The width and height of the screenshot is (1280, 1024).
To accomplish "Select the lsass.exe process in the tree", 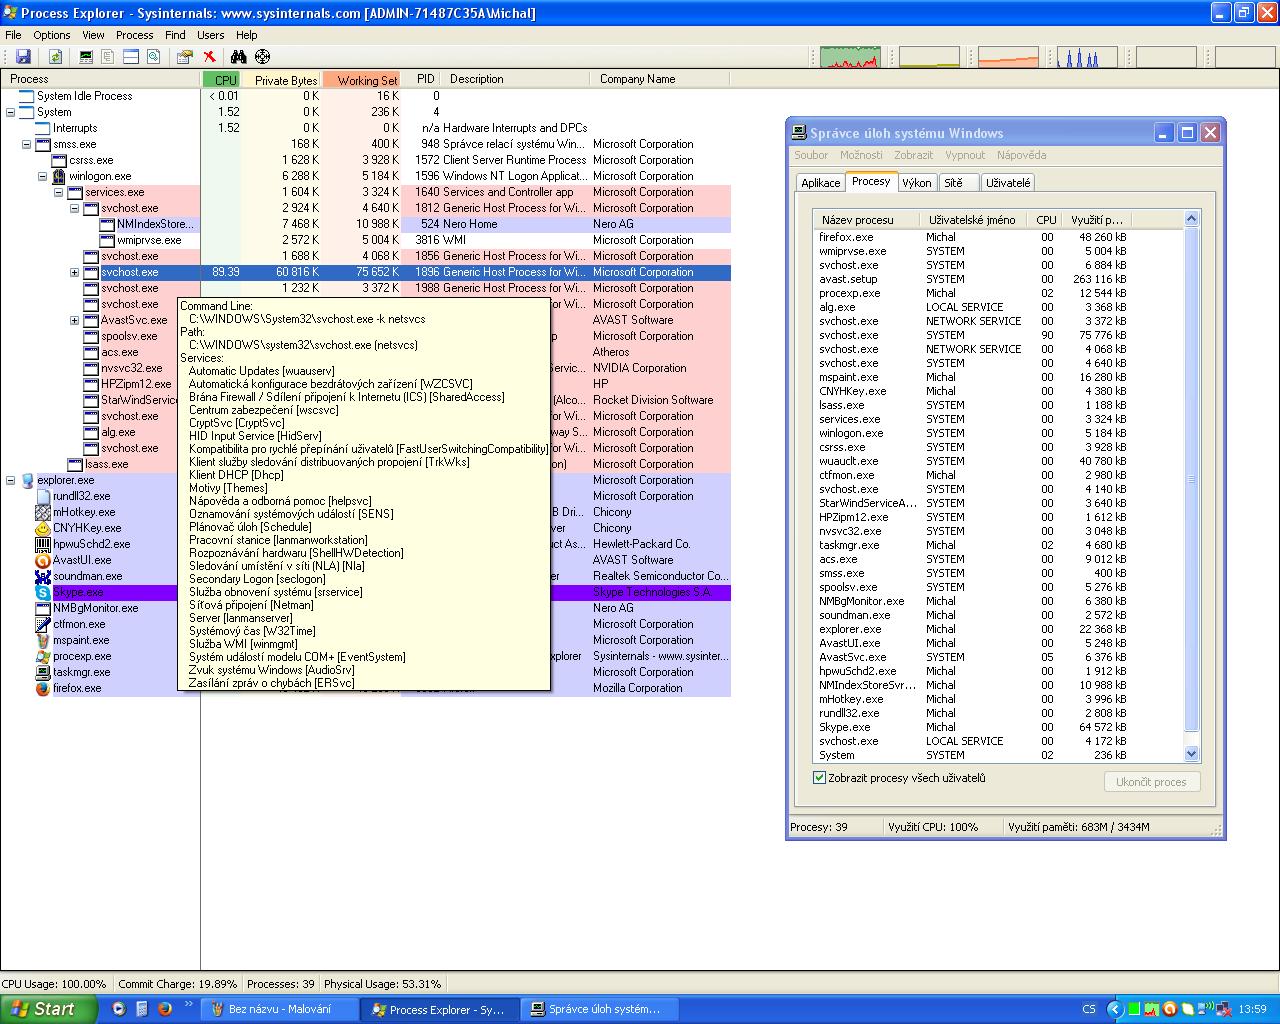I will (106, 464).
